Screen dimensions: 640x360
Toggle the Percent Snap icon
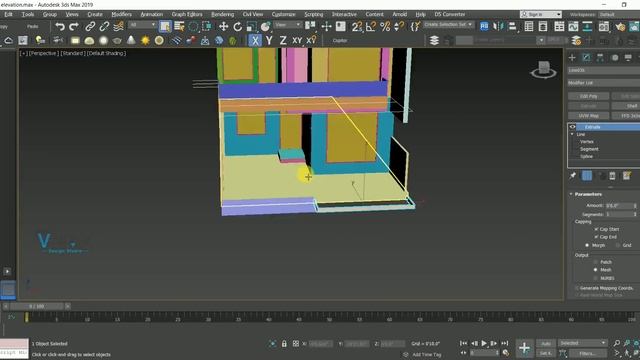[x=385, y=27]
